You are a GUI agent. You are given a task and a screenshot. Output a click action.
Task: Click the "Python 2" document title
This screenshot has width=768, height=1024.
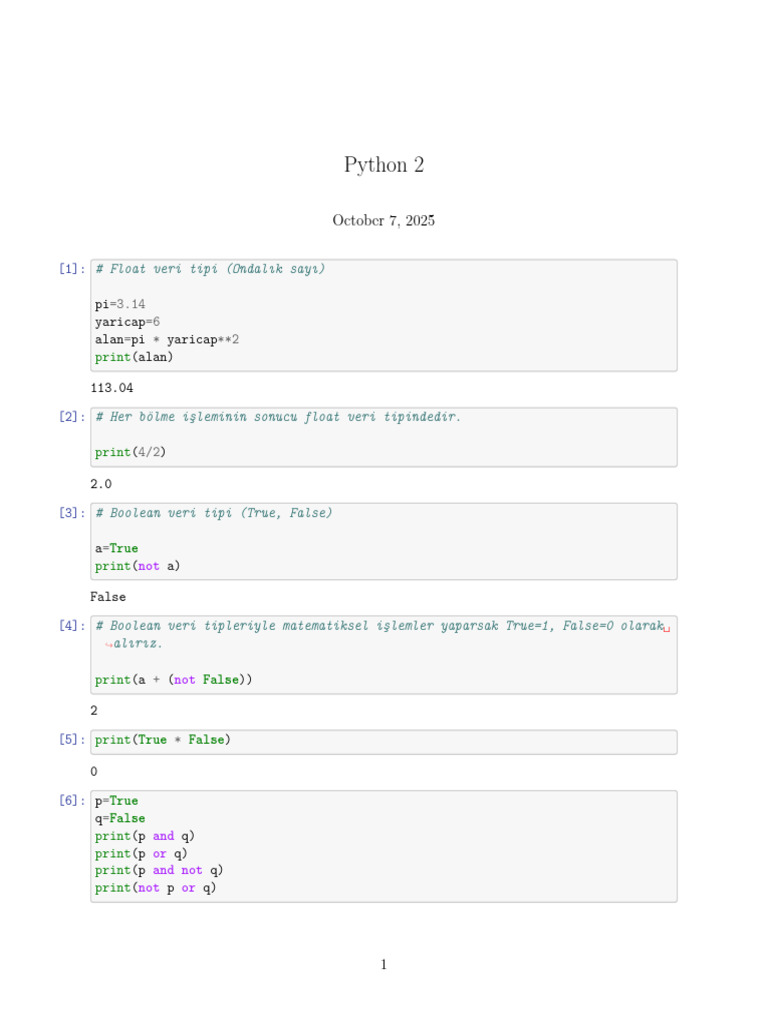384,165
